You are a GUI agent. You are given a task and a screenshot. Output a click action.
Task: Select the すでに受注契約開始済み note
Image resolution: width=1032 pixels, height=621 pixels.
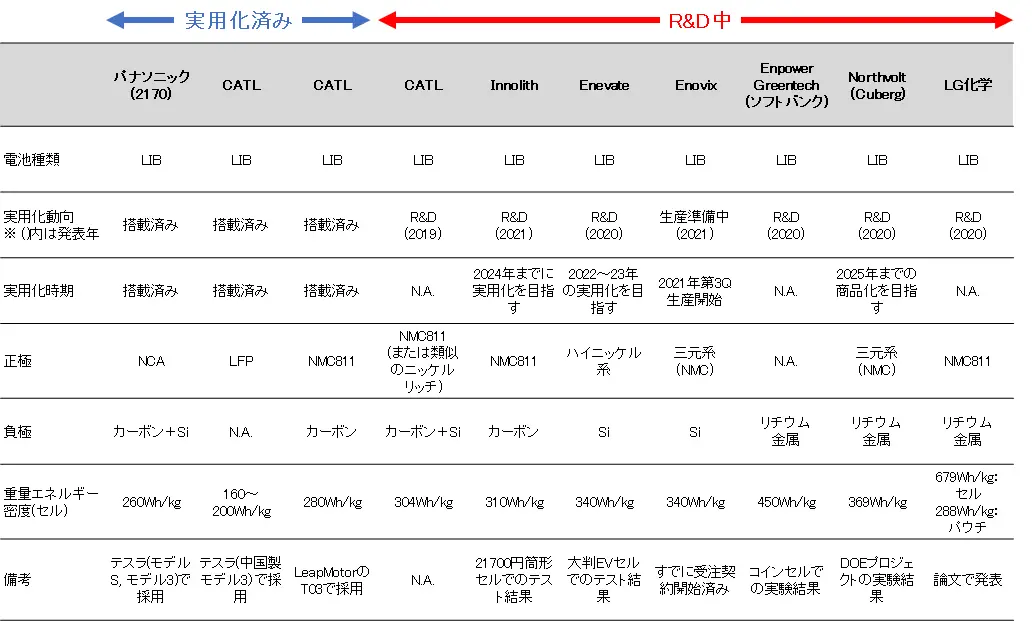[694, 580]
